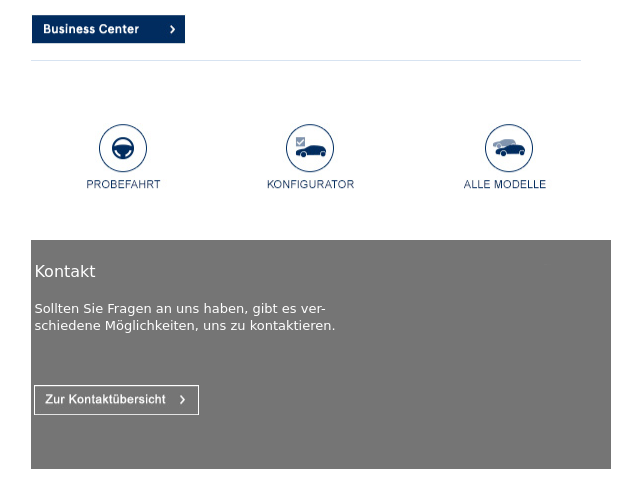Click the chevron arrow on Business Center
Screen dimensions: 640x504
(x=173, y=29)
